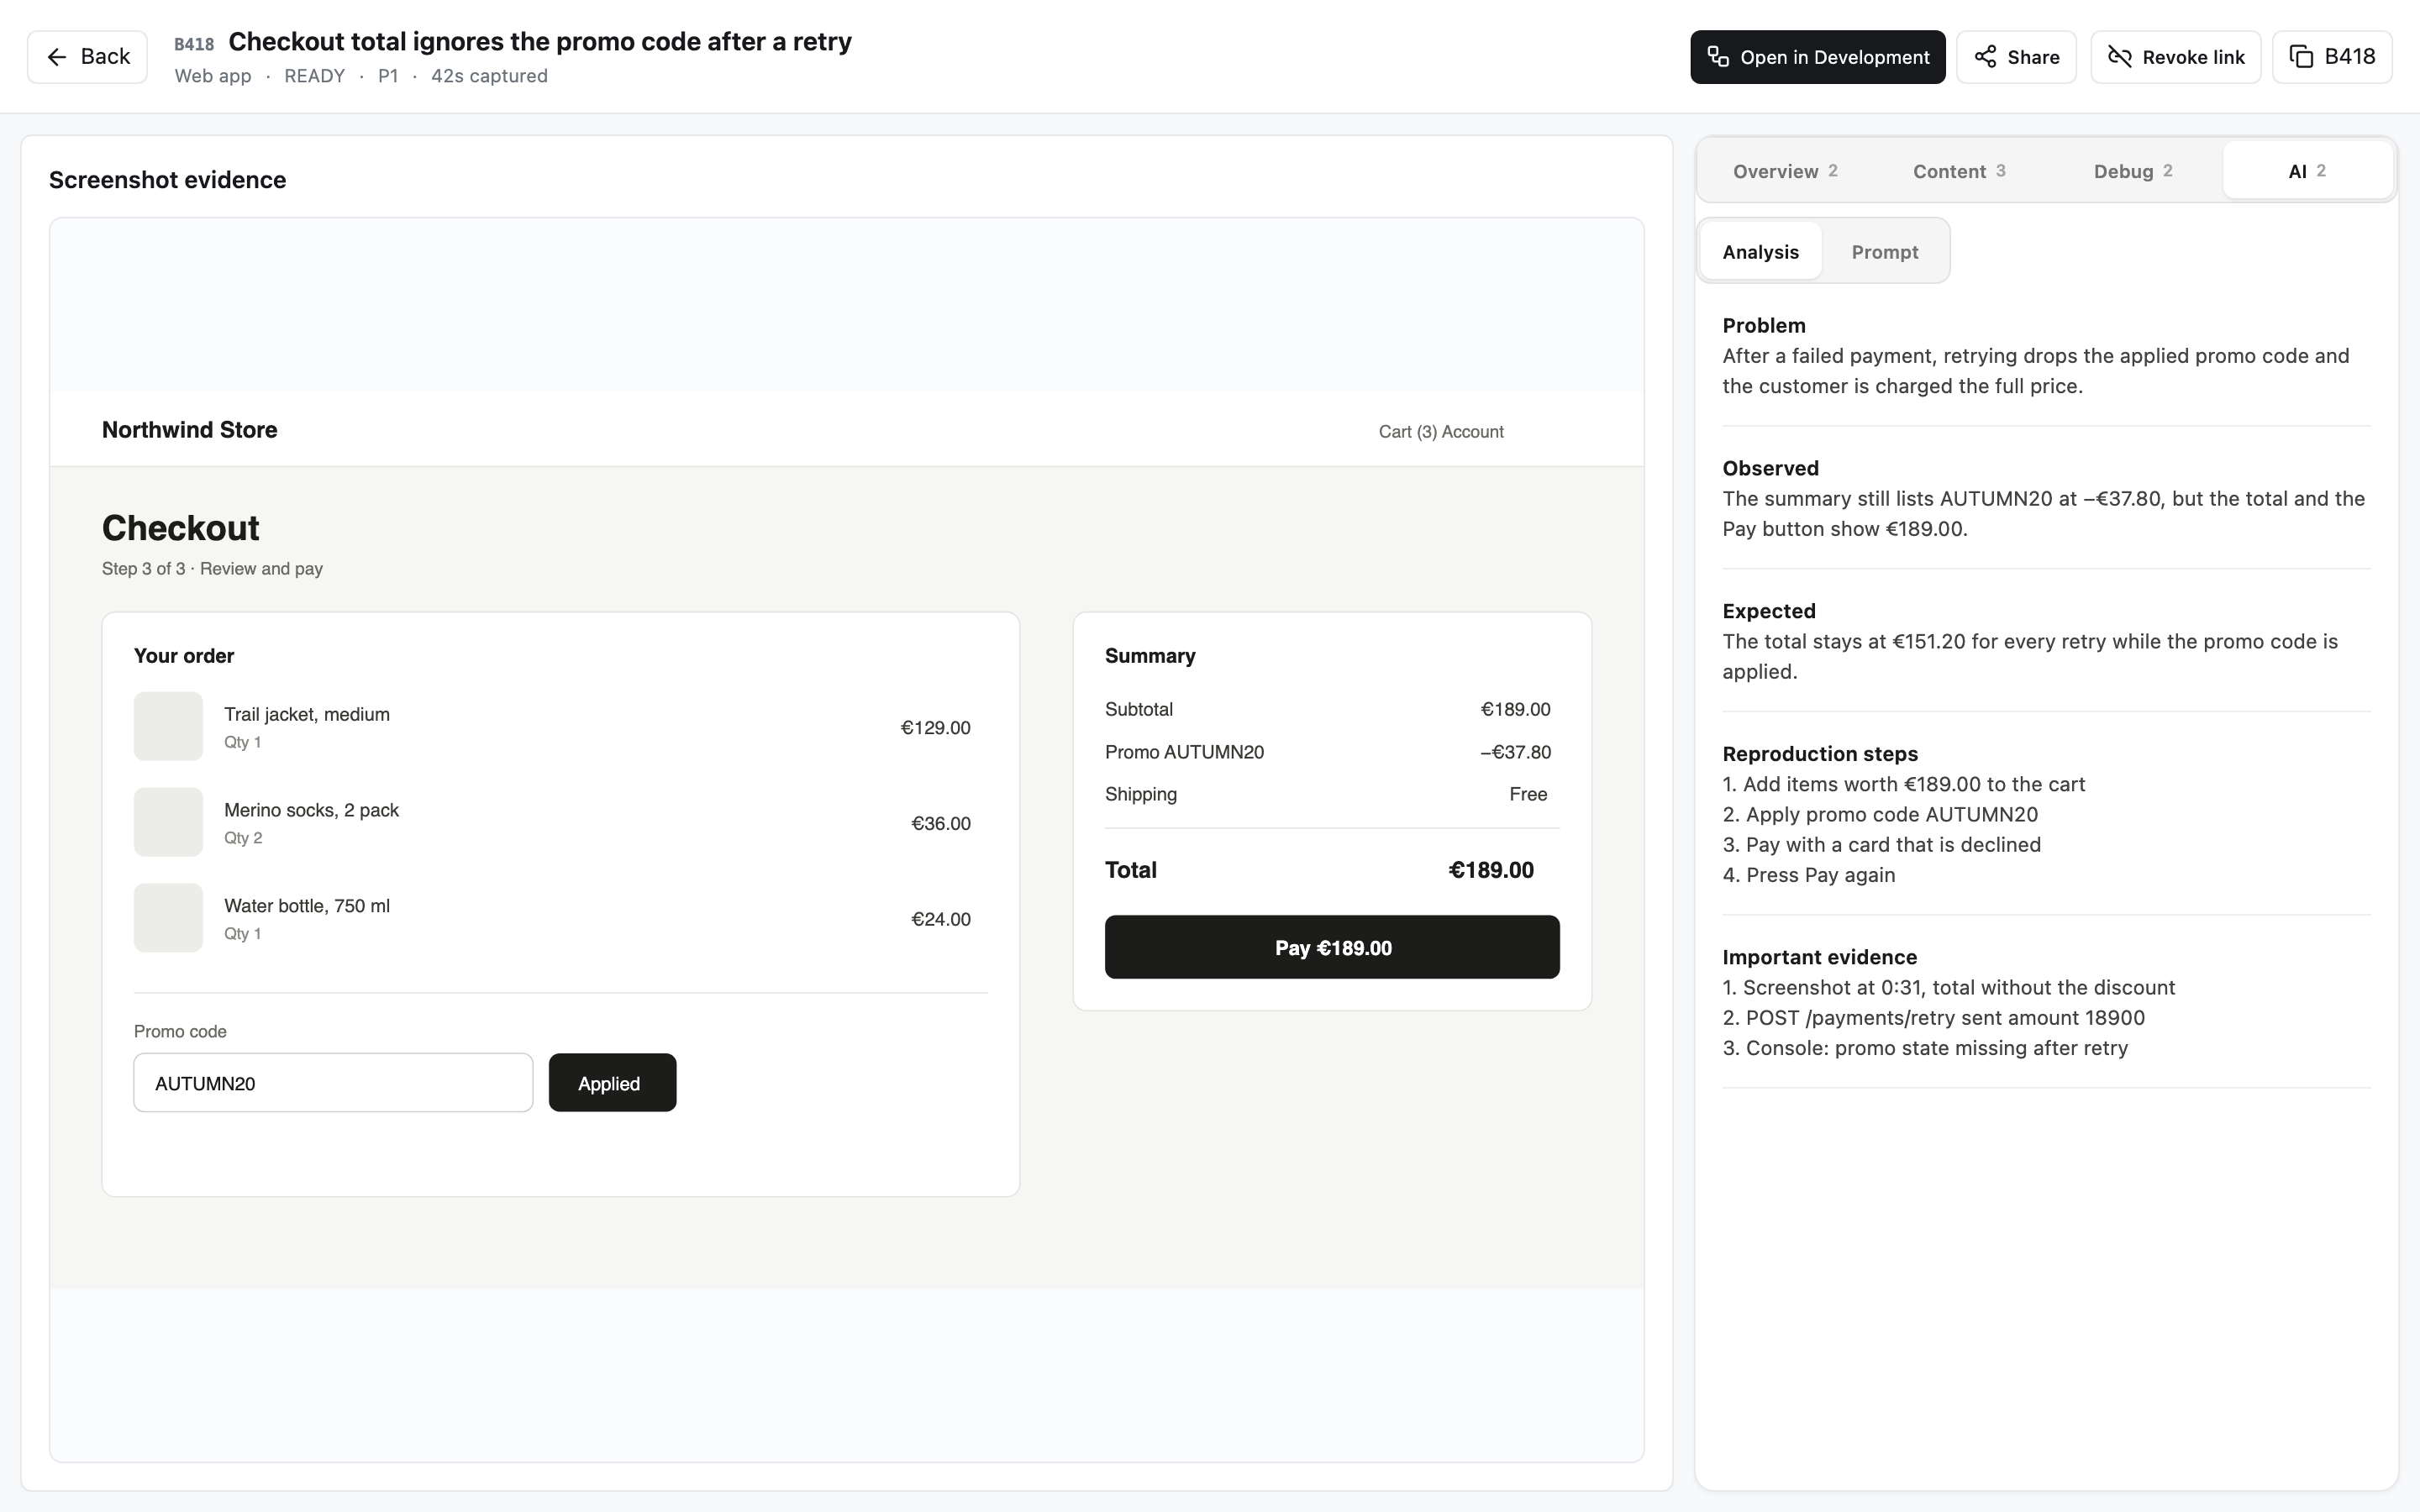This screenshot has height=1512, width=2420.
Task: Open in Development button
Action: click(1817, 57)
